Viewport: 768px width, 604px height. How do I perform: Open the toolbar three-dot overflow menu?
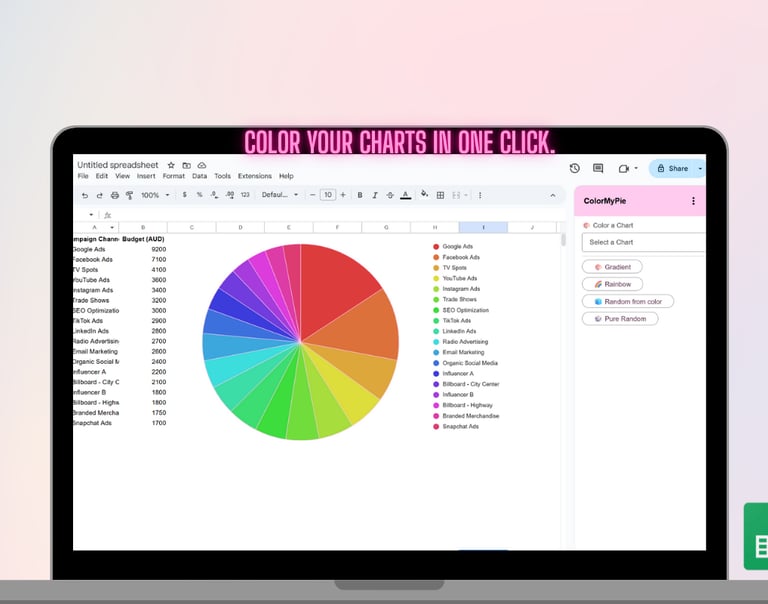(480, 195)
